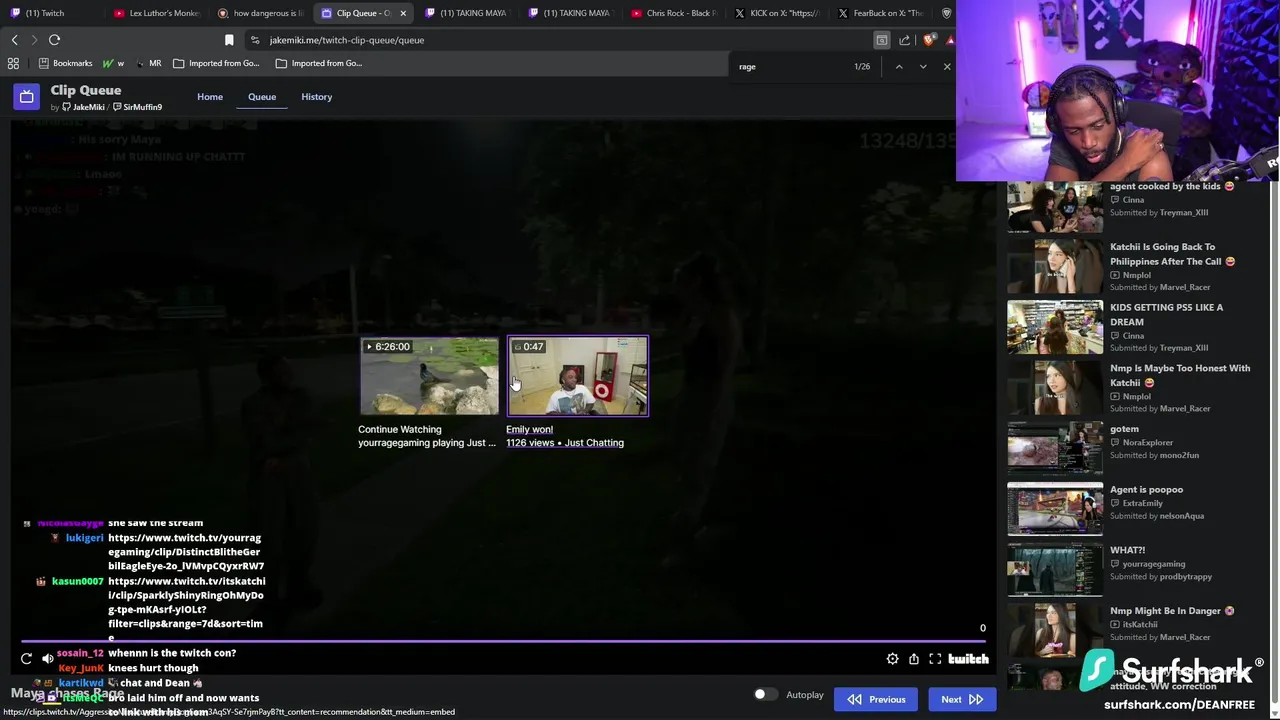Viewport: 1280px width, 720px height.
Task: Click the Previous button
Action: [876, 699]
